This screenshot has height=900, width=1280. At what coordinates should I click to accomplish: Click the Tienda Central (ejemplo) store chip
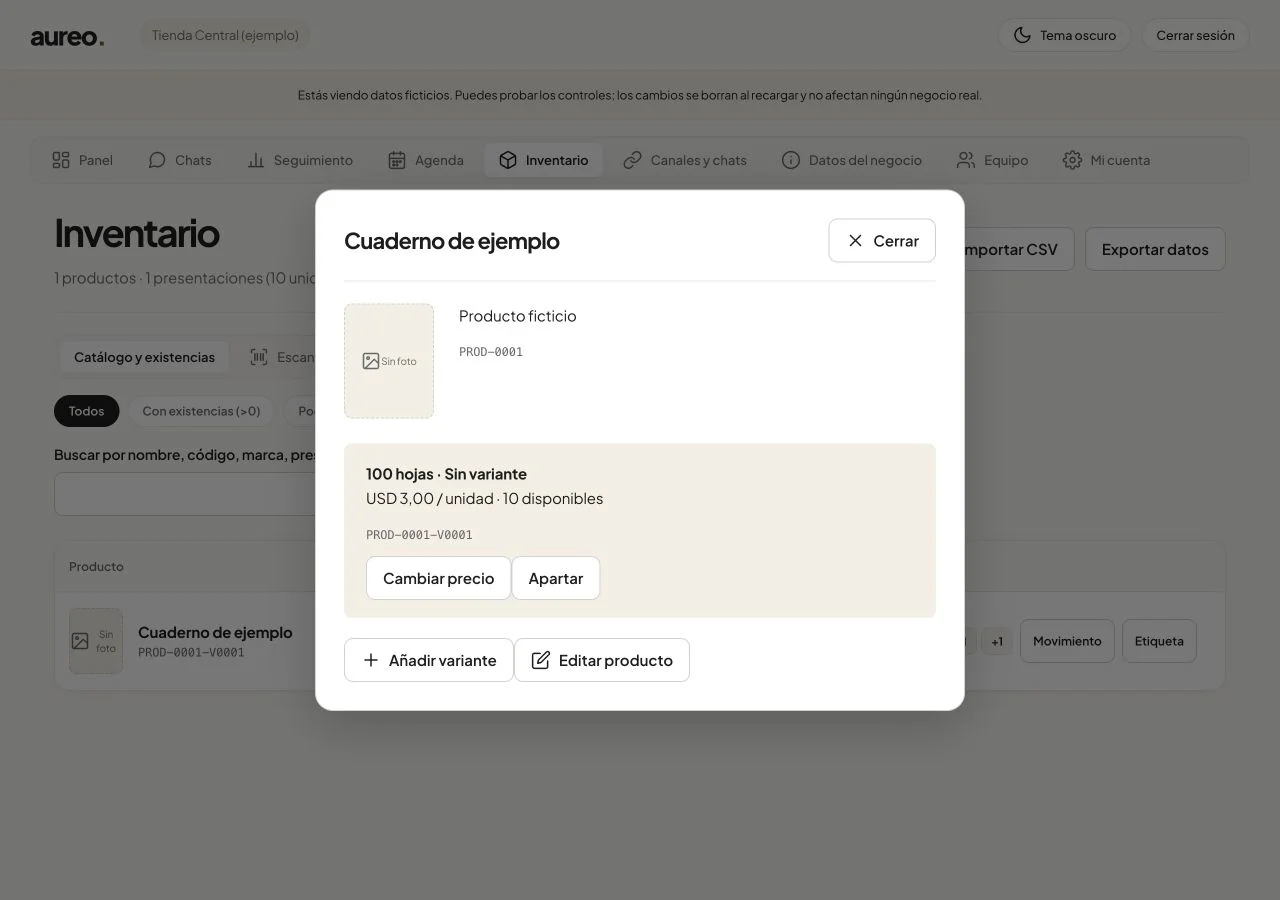225,35
